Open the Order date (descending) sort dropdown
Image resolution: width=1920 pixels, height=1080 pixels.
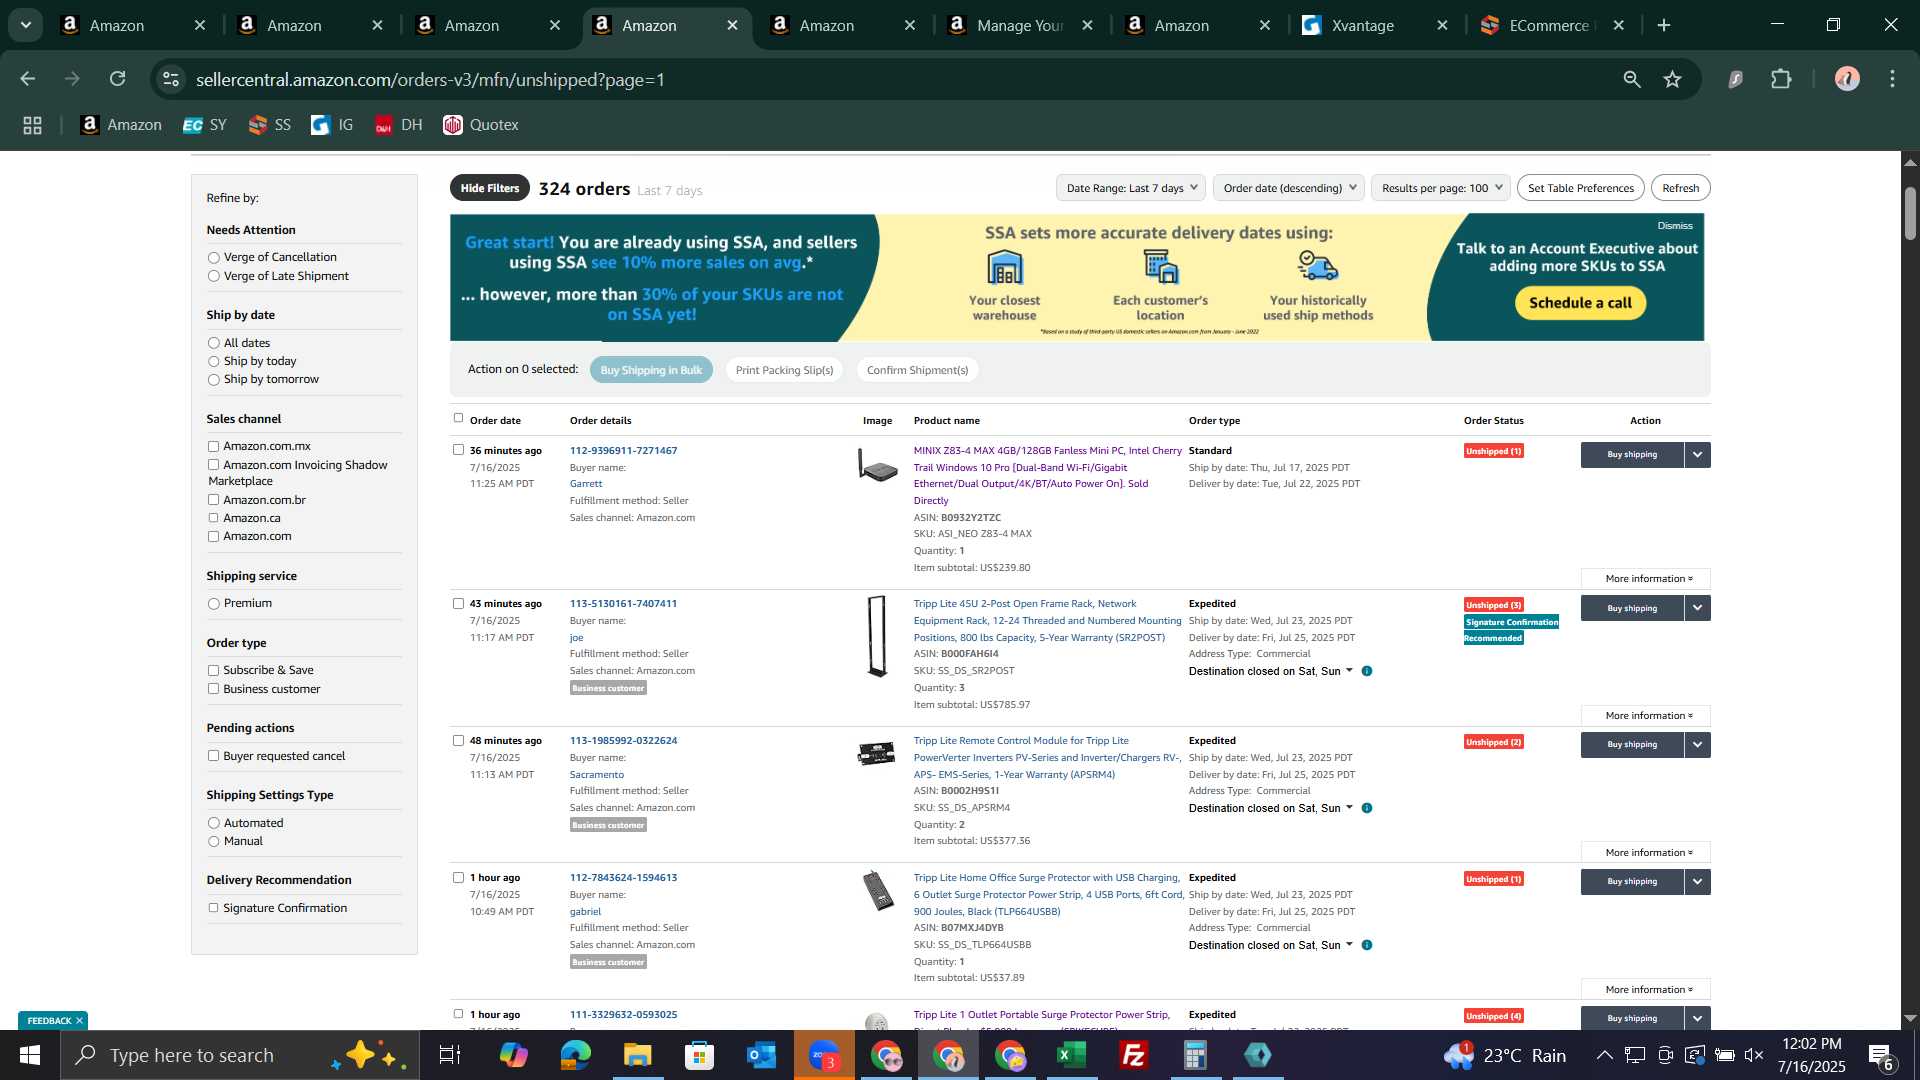1288,188
